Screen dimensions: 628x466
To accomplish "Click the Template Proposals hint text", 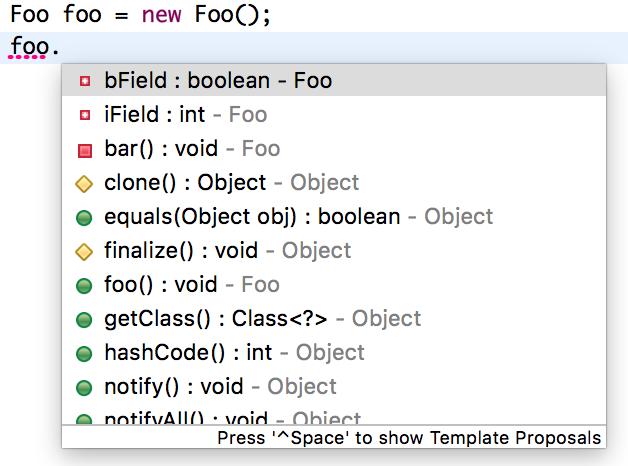I will pos(409,438).
